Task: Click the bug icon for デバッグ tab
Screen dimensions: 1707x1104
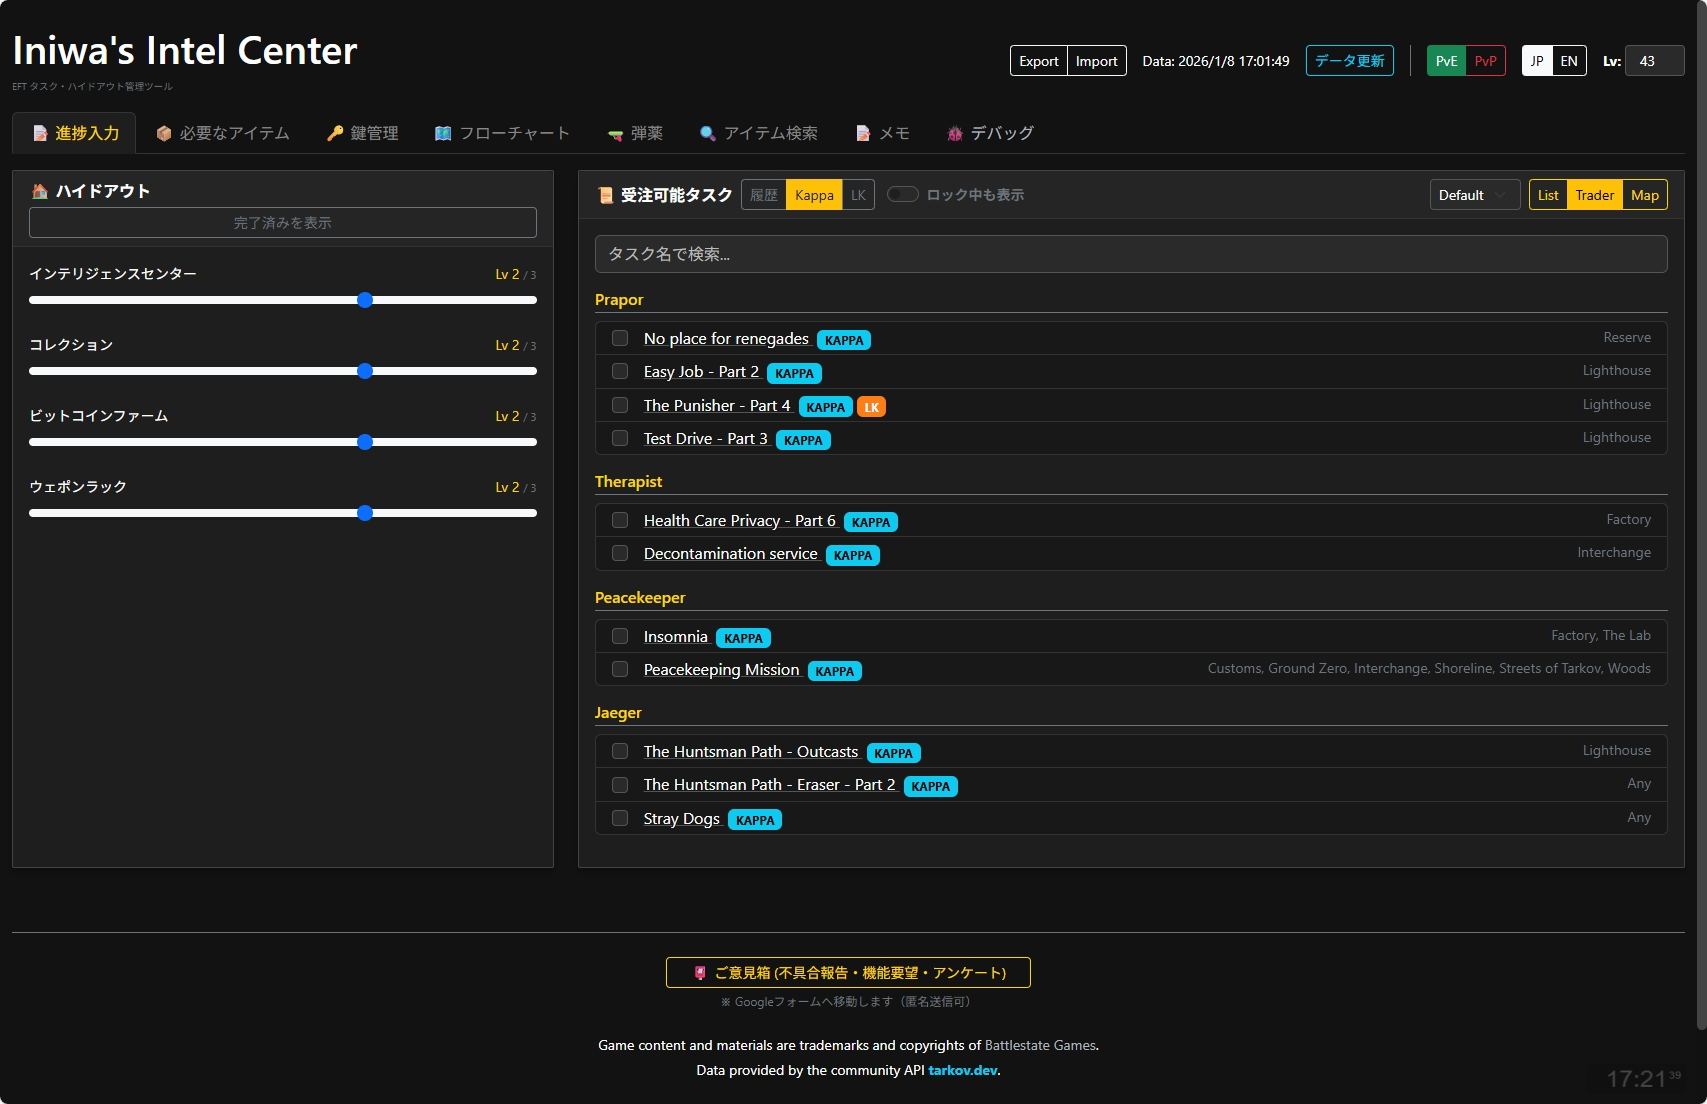Action: (955, 133)
